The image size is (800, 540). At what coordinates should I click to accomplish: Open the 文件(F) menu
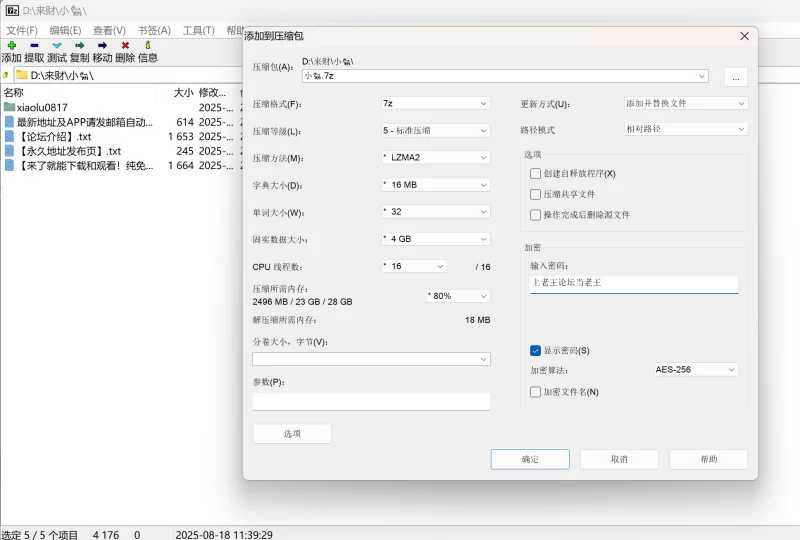[x=22, y=31]
